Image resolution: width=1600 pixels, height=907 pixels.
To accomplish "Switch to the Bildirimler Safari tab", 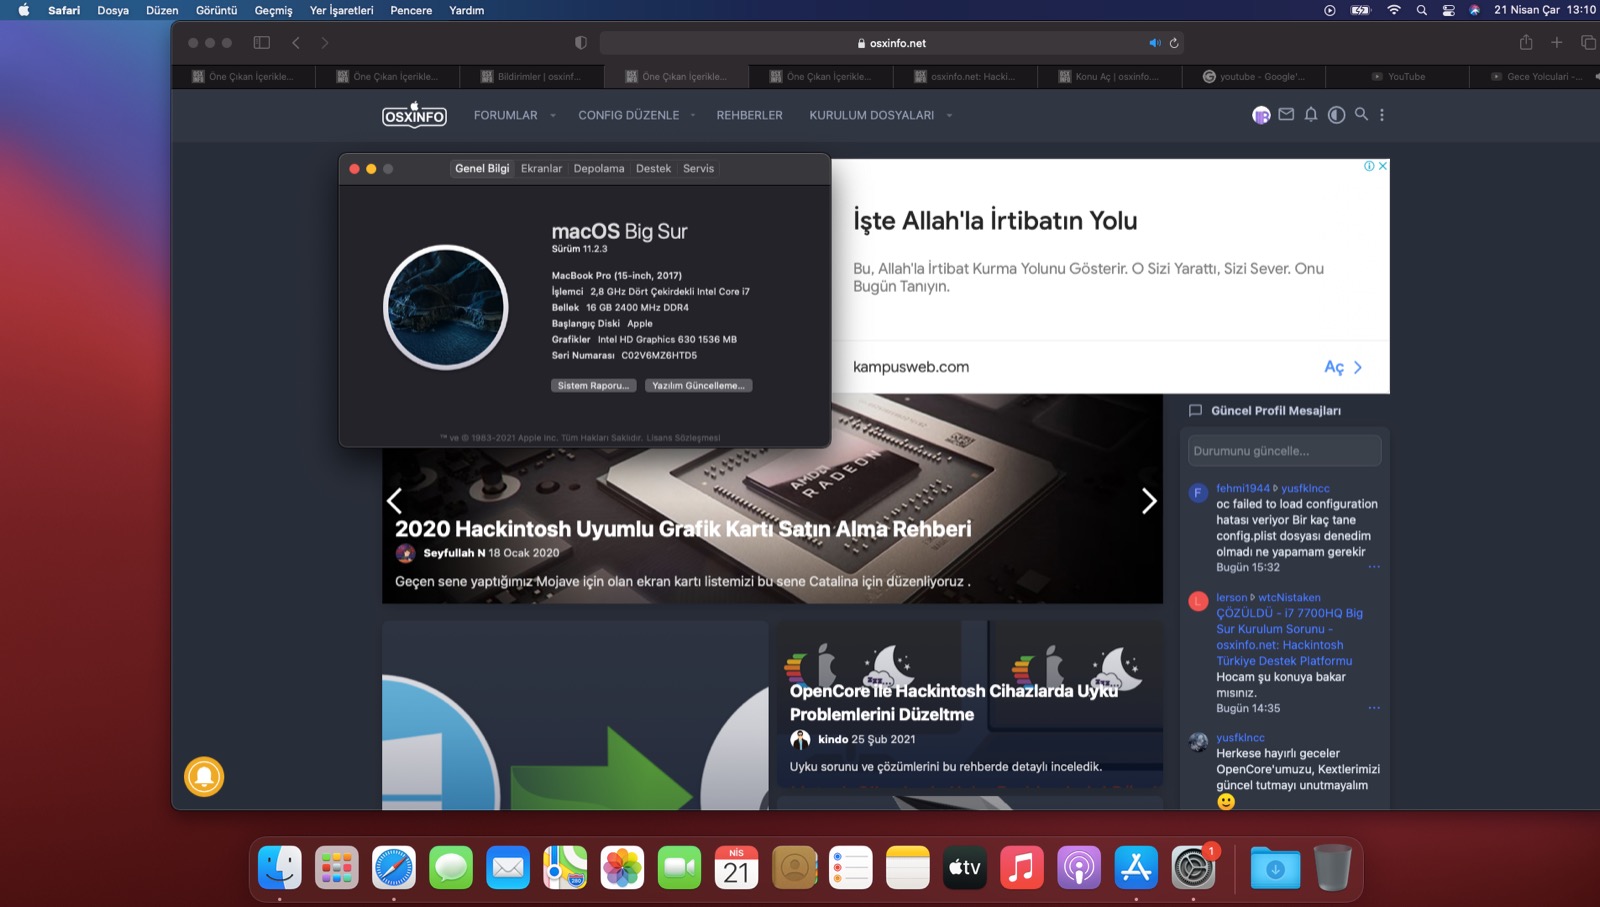I will (x=531, y=76).
